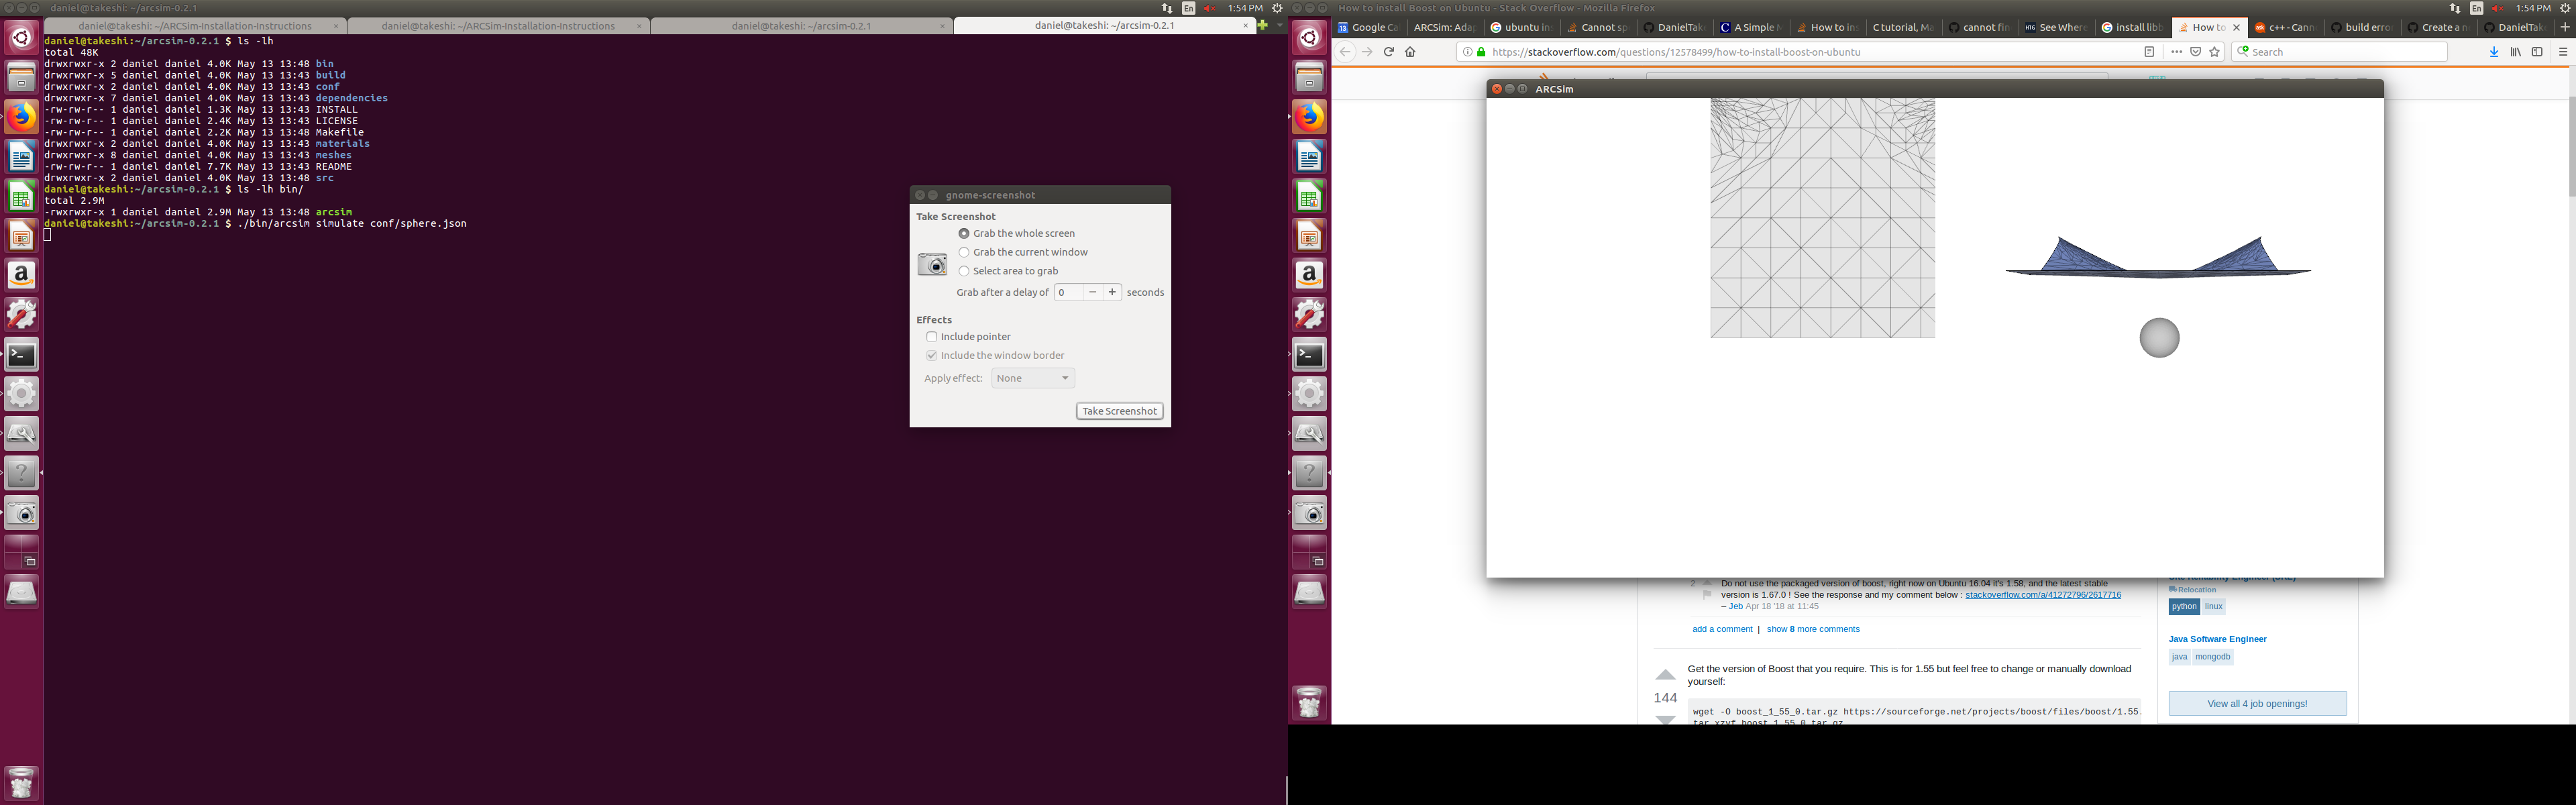Image resolution: width=2576 pixels, height=805 pixels.
Task: Open Firefox downloads arrow
Action: tap(2493, 52)
